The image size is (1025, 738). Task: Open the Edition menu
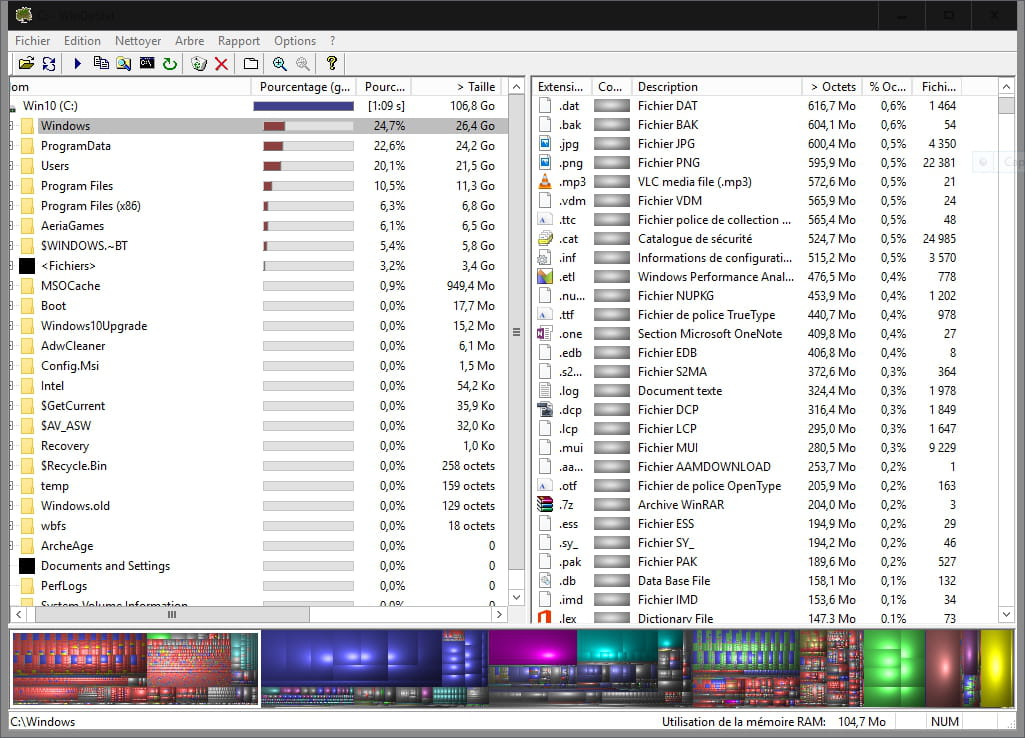[x=82, y=41]
